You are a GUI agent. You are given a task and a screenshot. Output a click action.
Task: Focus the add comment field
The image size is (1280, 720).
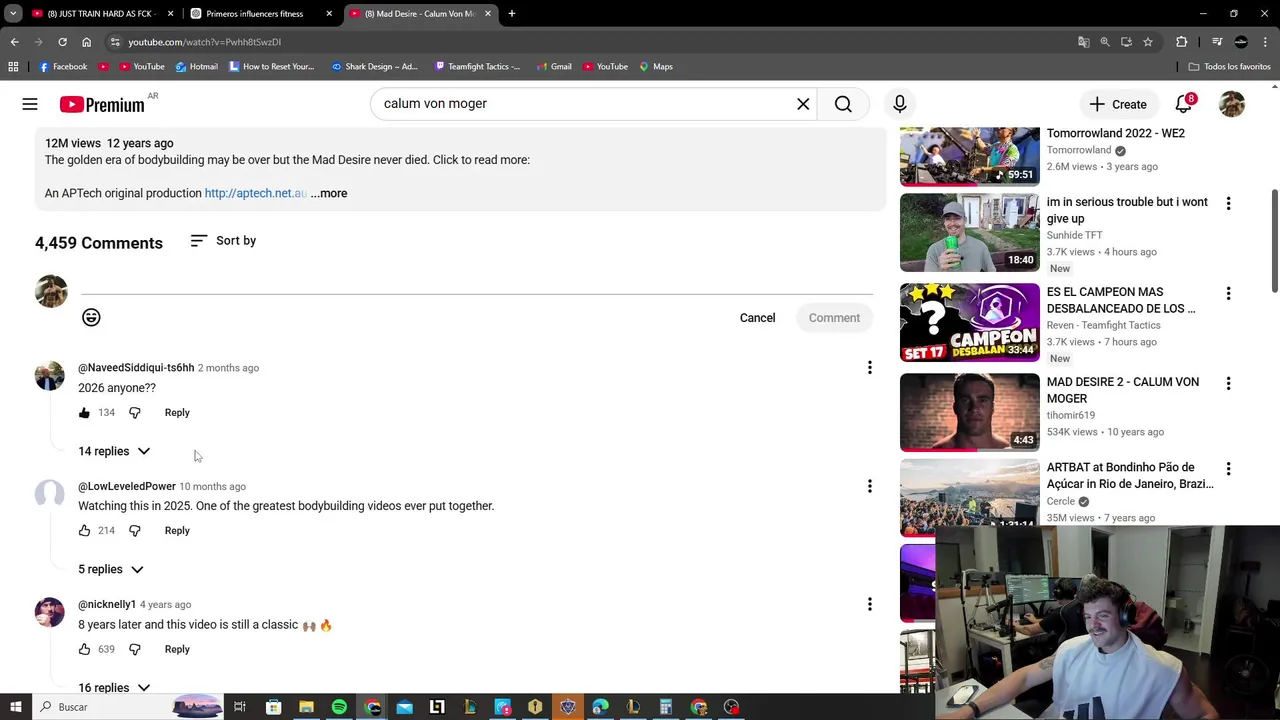[x=477, y=283]
